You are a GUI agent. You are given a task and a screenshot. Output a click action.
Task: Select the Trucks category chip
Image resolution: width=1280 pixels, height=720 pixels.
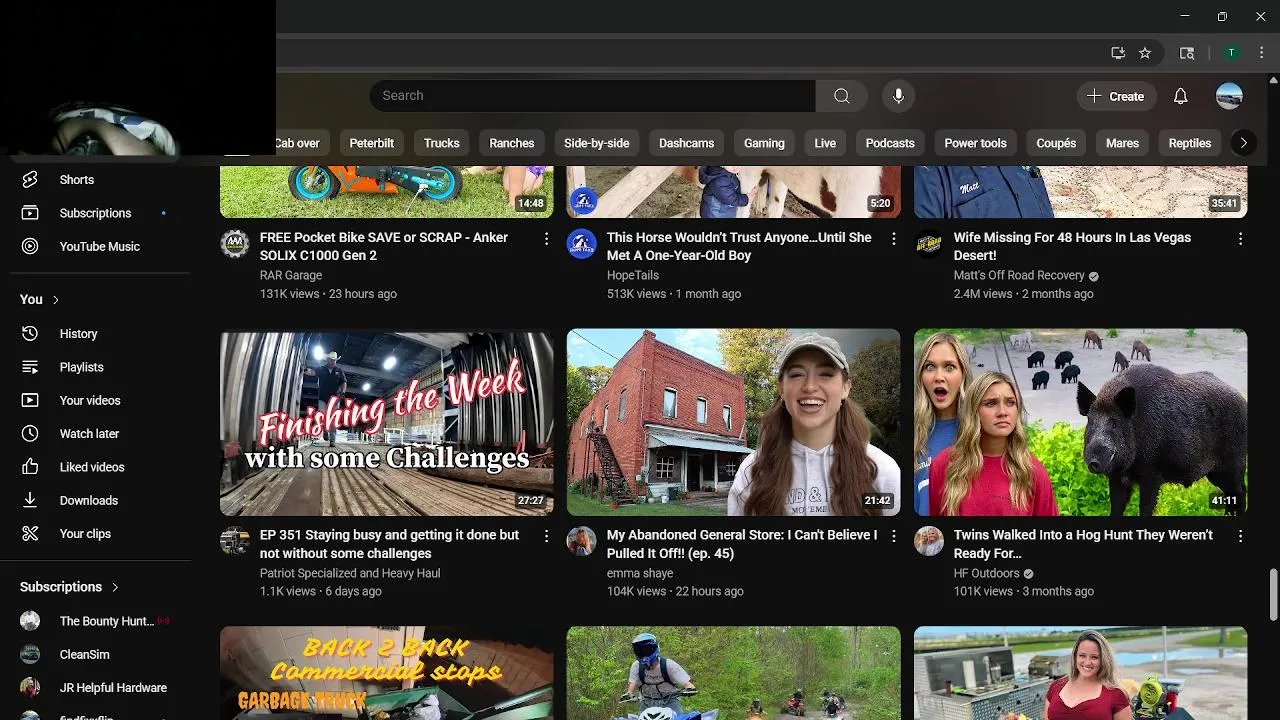pyautogui.click(x=441, y=143)
